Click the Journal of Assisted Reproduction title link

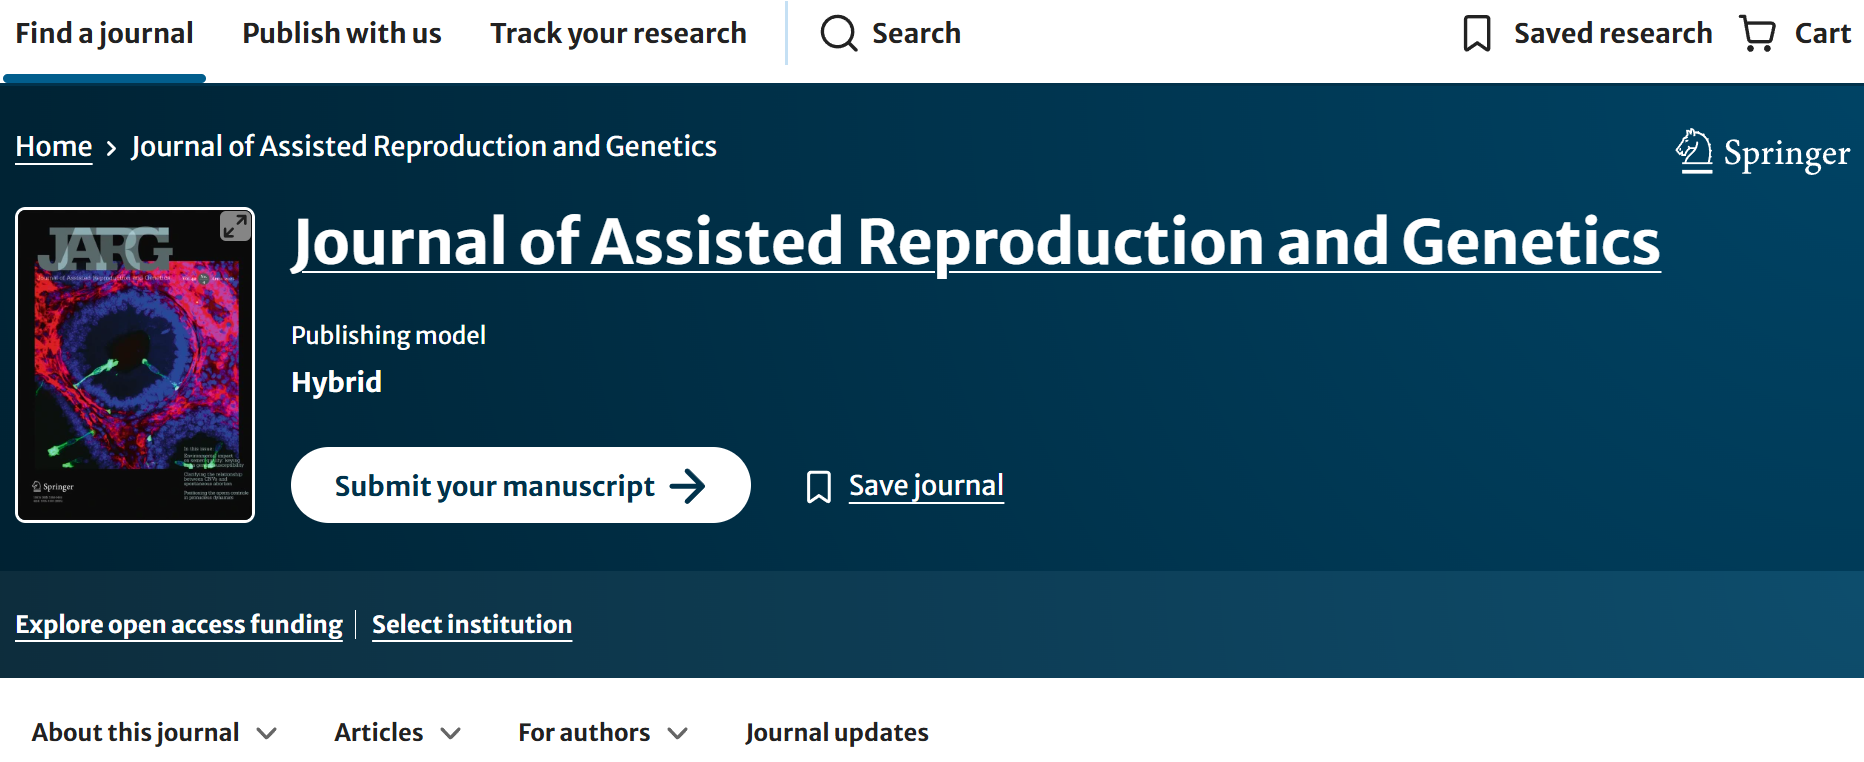coord(976,242)
